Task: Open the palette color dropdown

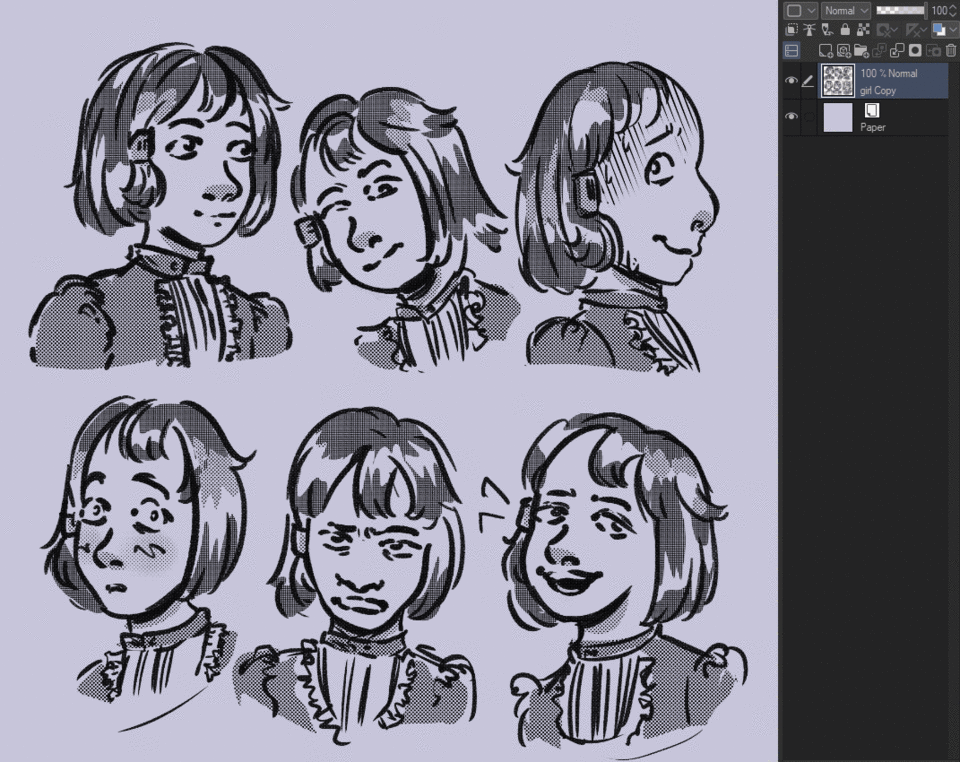Action: tap(800, 10)
